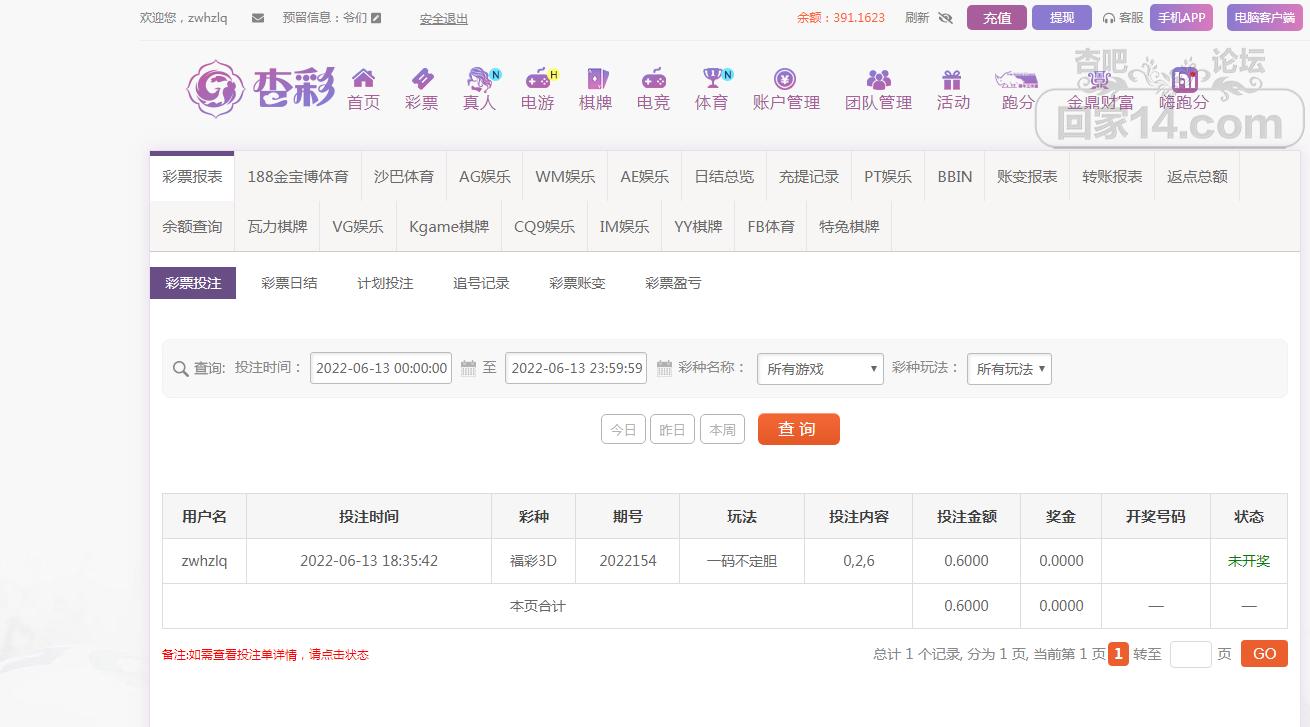Click the 安全退出 logout link

pos(443,19)
